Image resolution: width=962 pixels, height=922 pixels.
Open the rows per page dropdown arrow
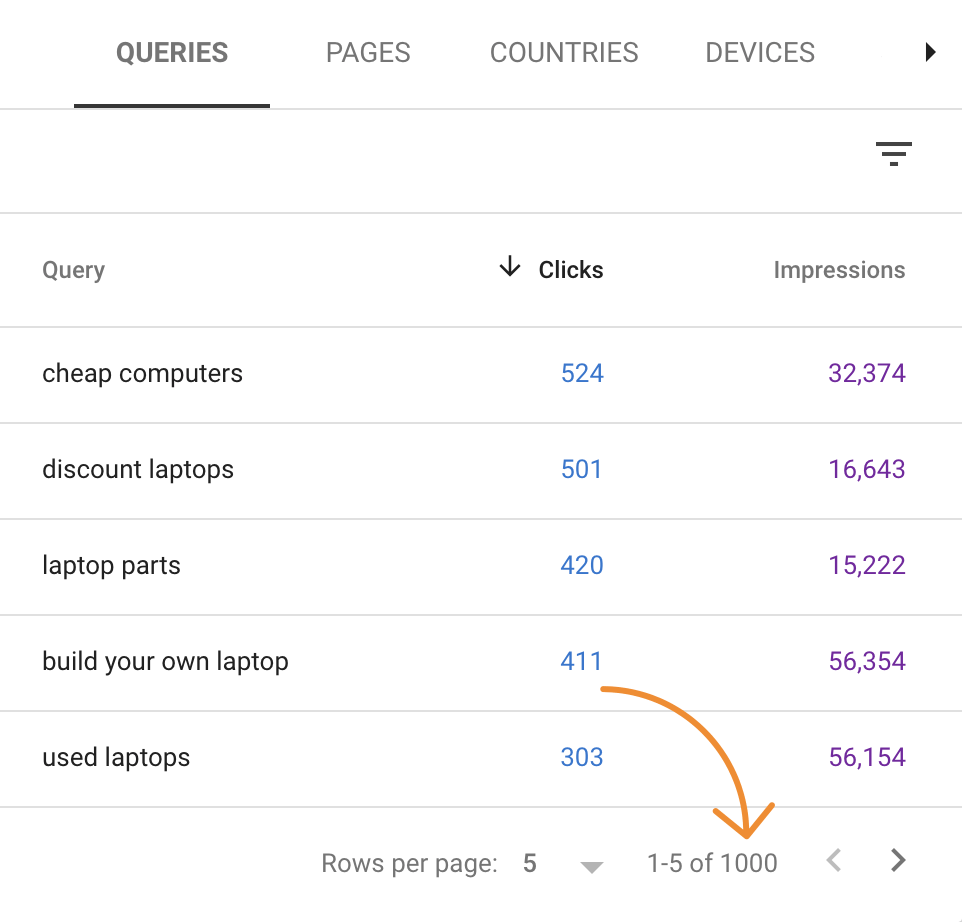(591, 867)
